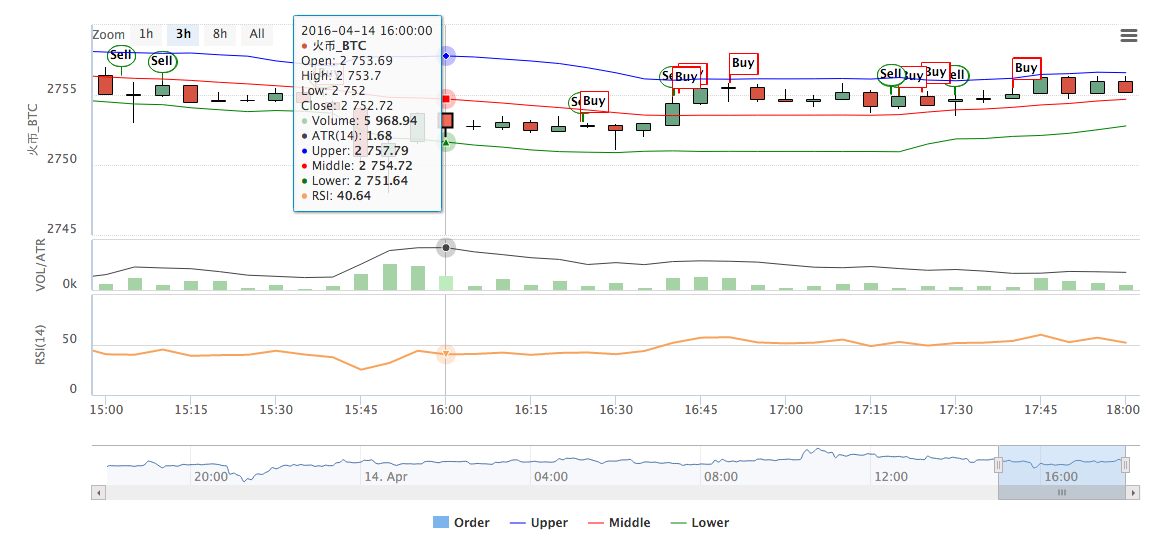Click the Buy flag near 16:25
1153x540 pixels.
(594, 101)
